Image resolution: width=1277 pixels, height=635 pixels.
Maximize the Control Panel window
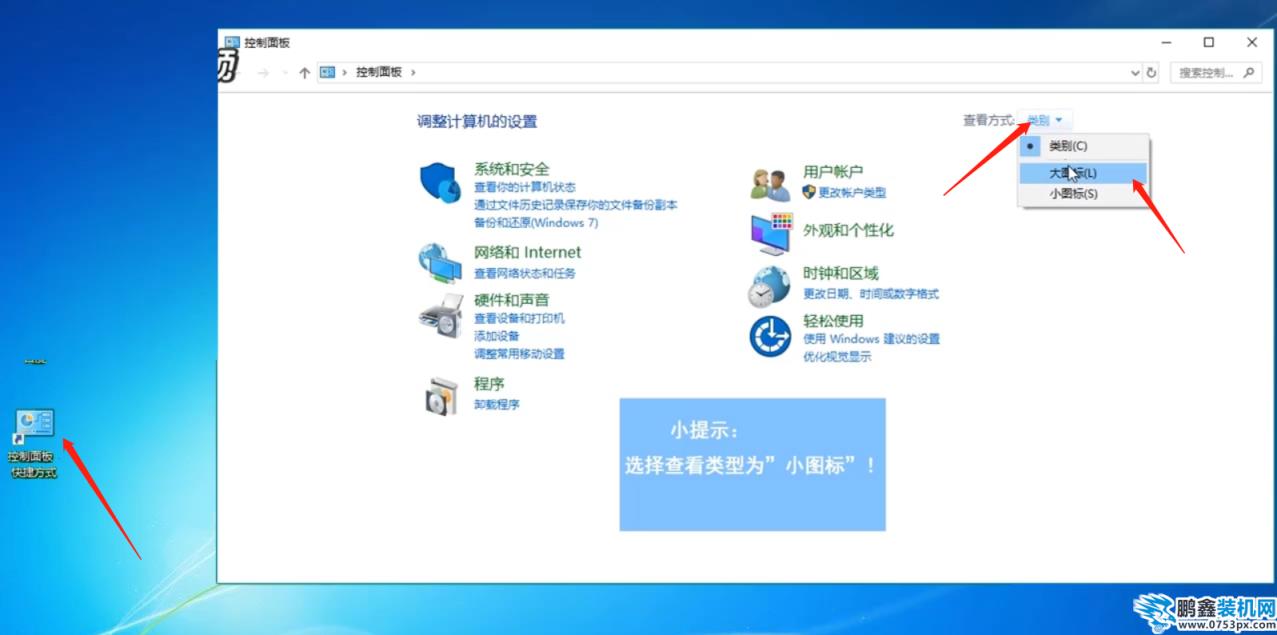1209,42
